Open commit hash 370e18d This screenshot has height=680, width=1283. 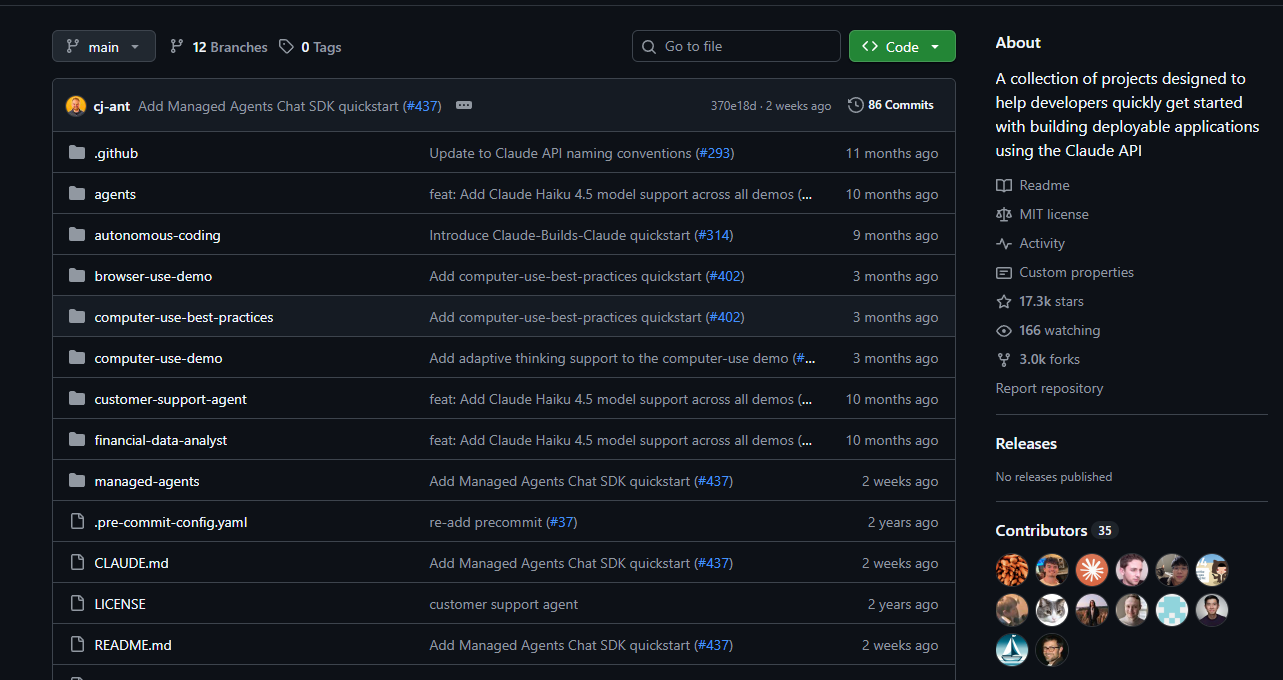pyautogui.click(x=734, y=105)
